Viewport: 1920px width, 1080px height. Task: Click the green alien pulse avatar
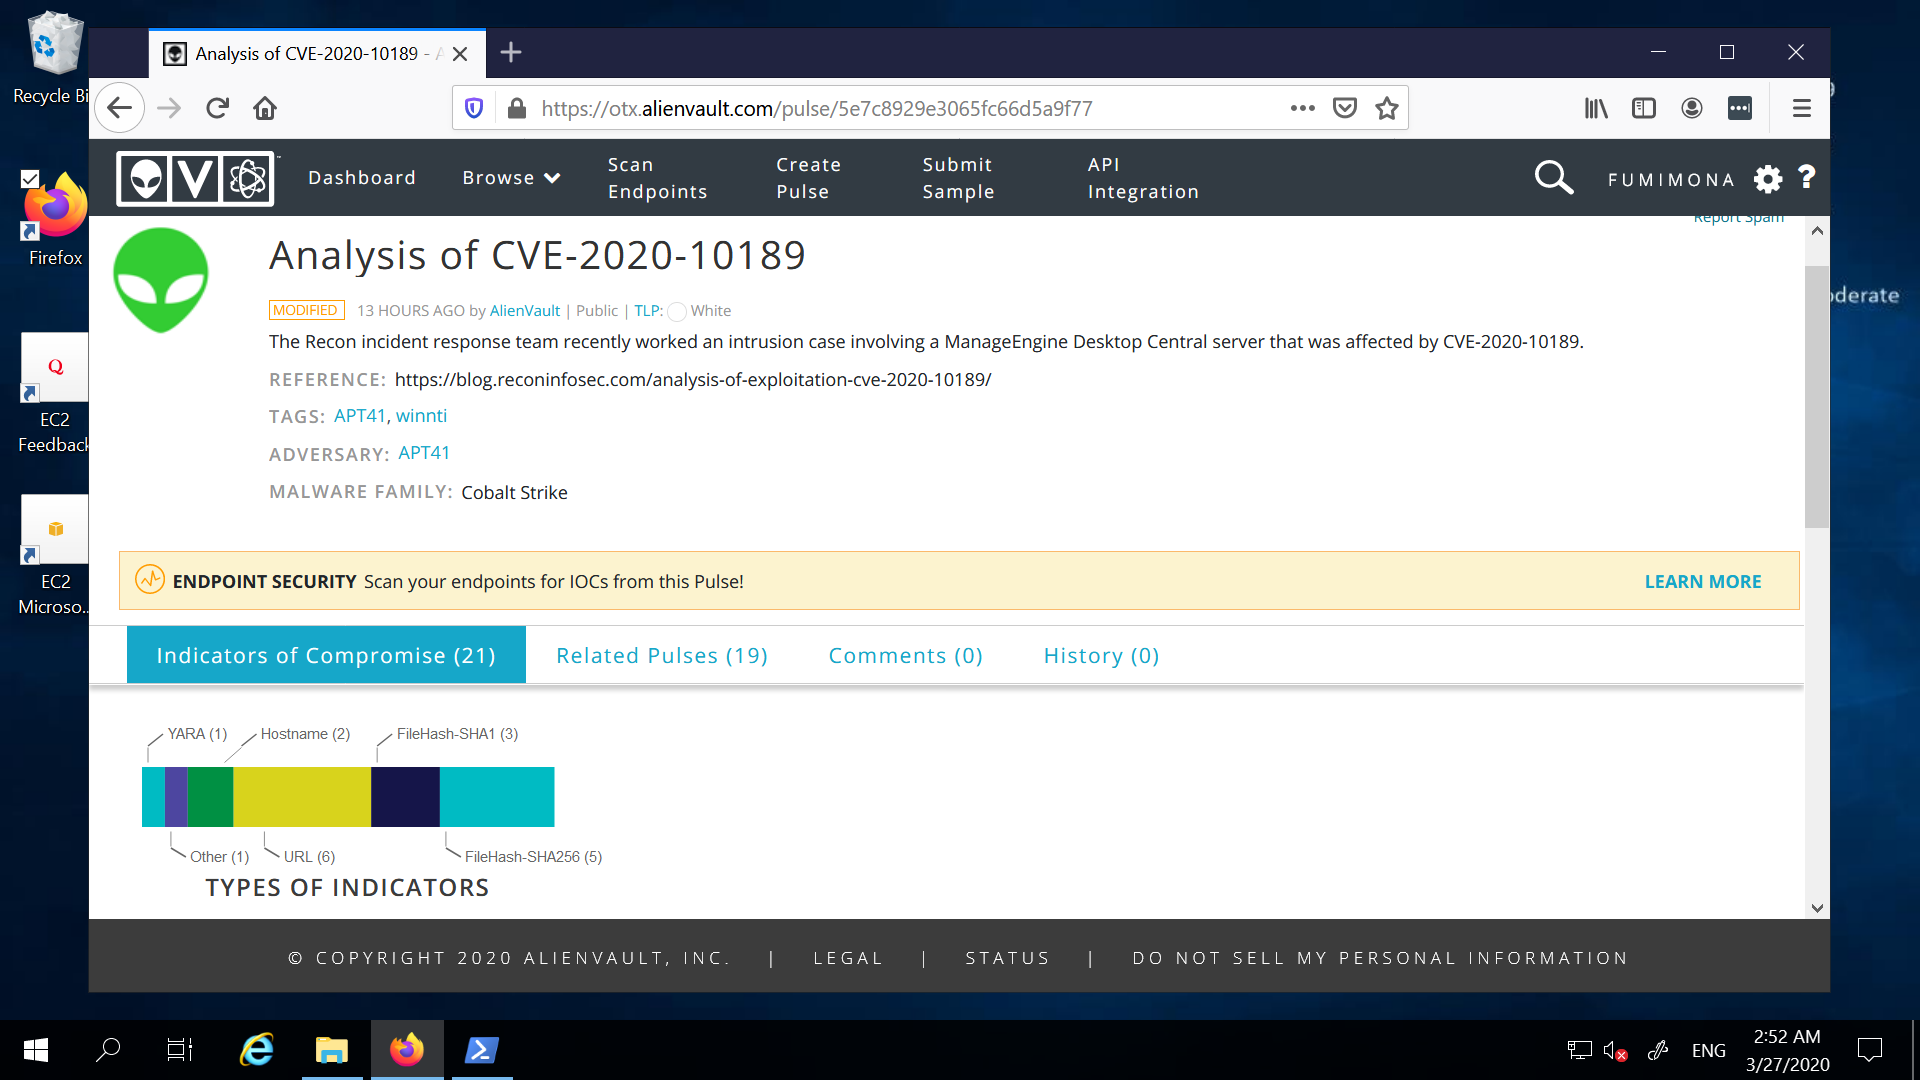(161, 280)
